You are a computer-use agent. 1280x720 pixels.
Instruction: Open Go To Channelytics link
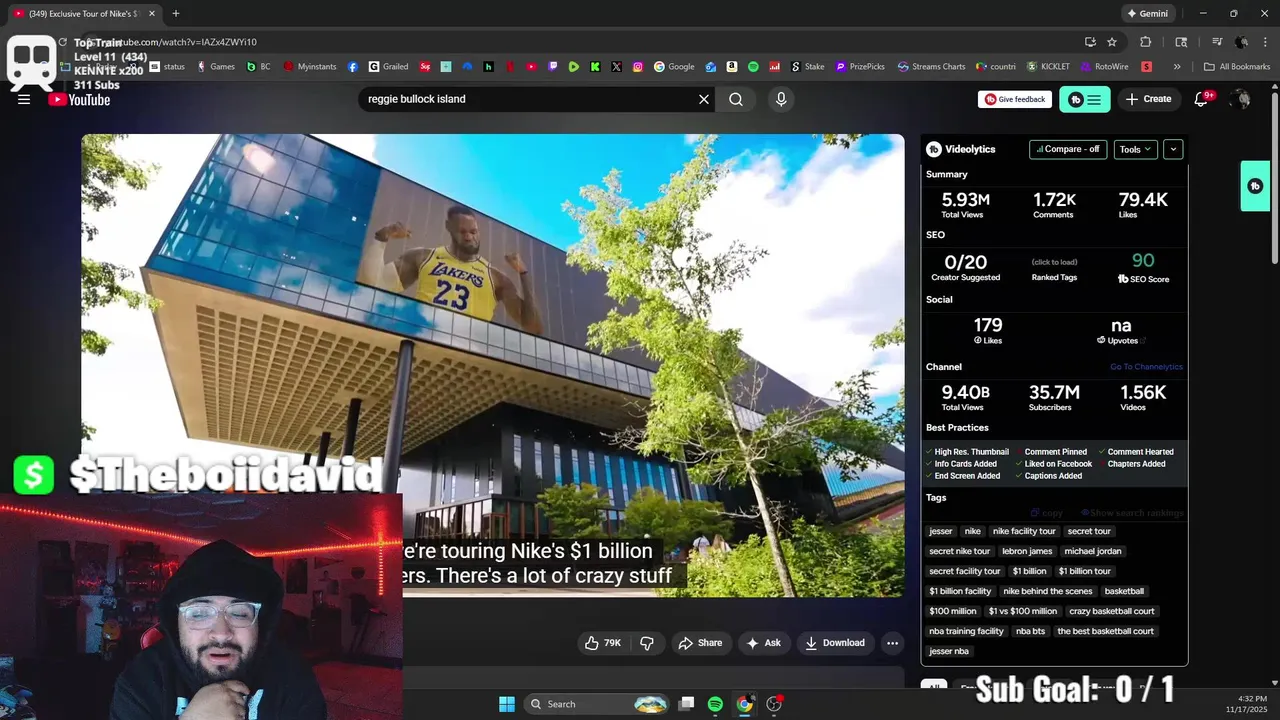point(1146,367)
